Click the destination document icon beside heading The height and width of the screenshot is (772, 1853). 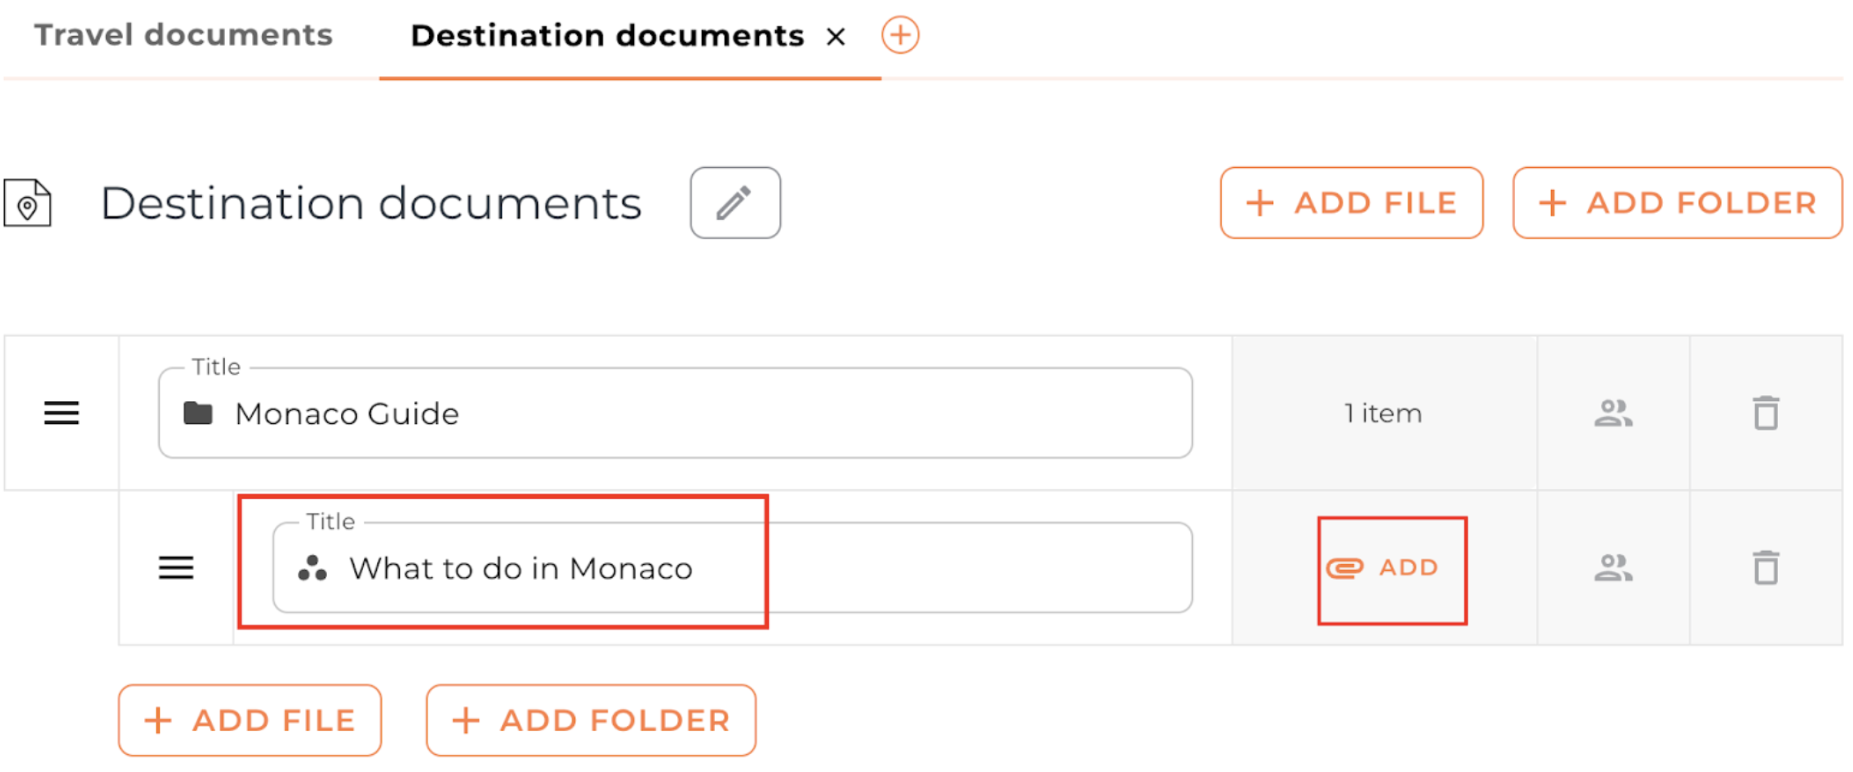pos(28,203)
